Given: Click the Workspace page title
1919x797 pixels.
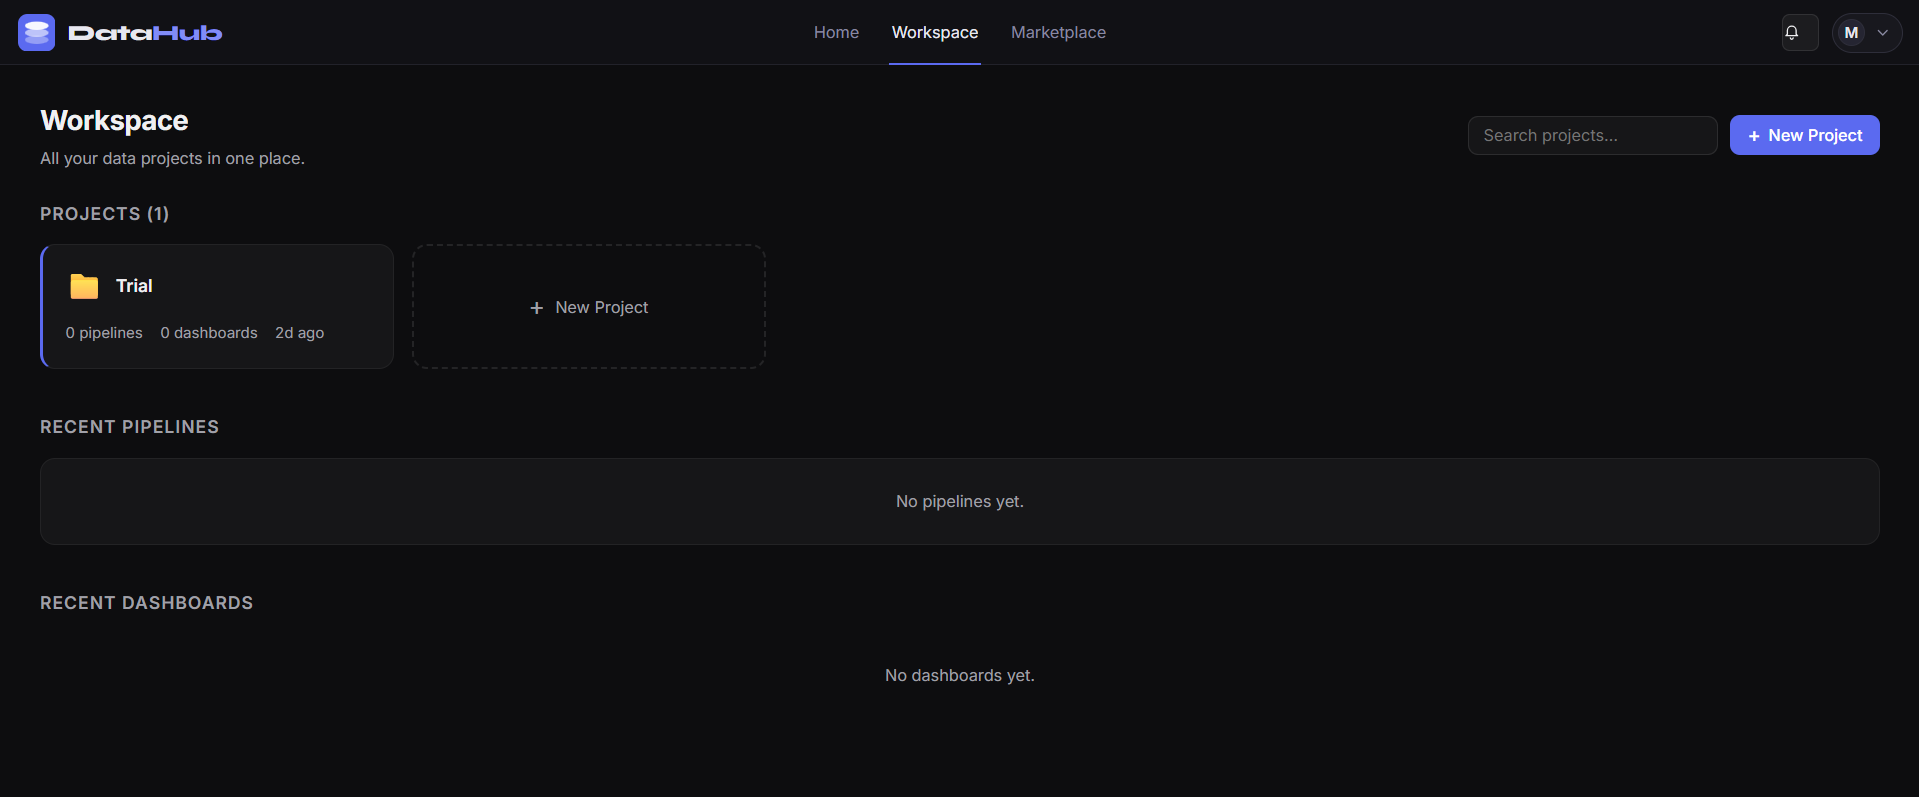Looking at the screenshot, I should [114, 121].
